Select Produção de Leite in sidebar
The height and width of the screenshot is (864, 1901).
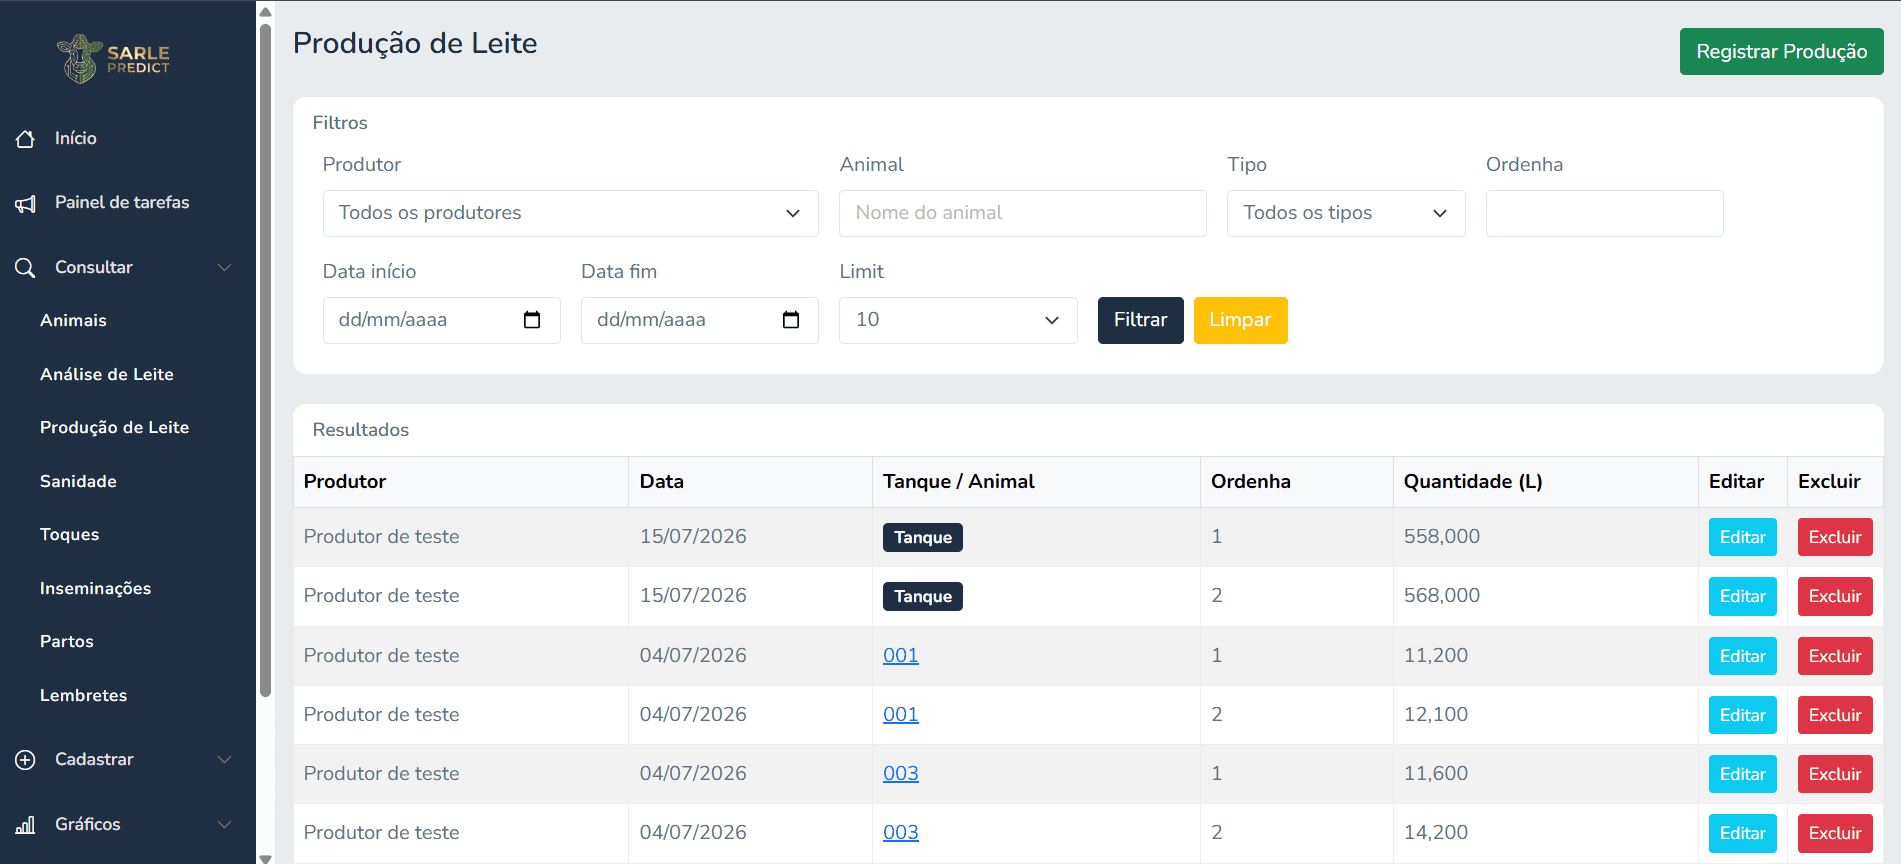point(114,428)
